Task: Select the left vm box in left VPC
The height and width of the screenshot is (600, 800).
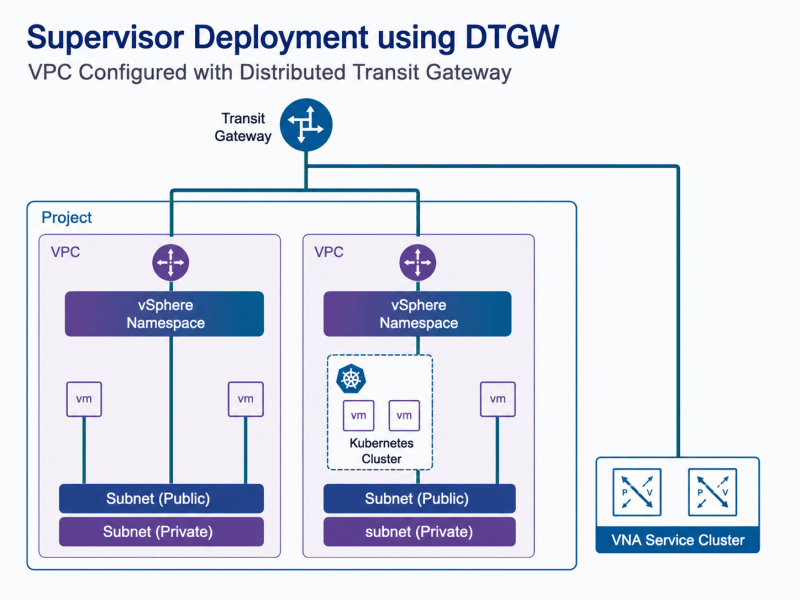Action: click(84, 399)
